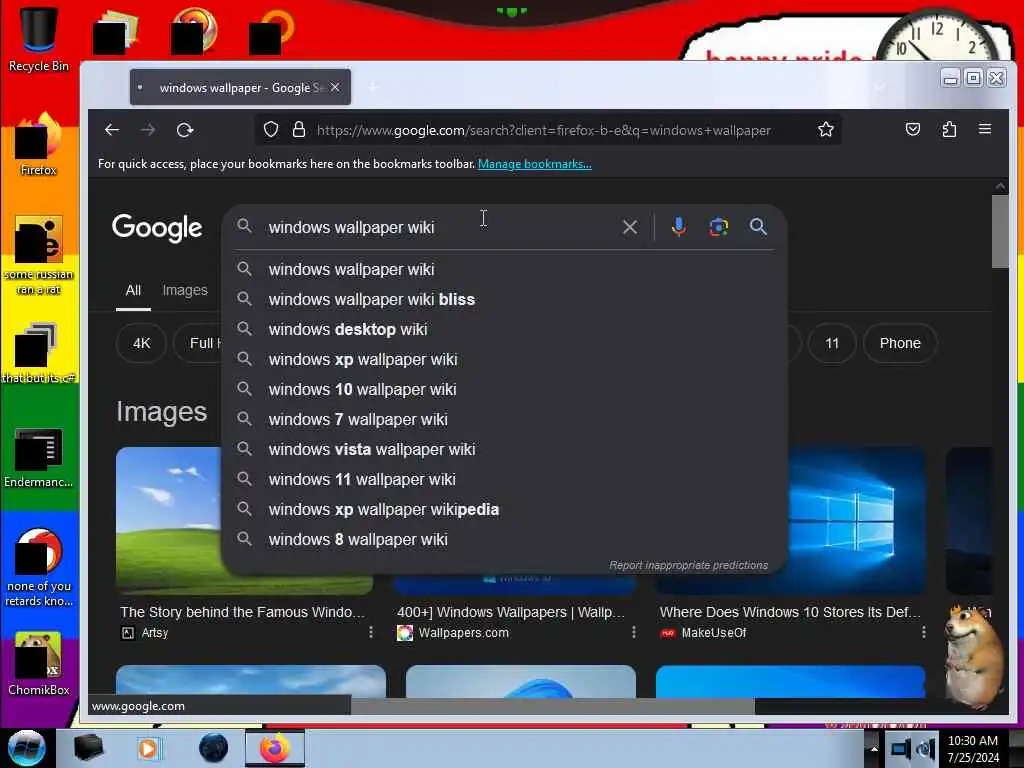Open the Firefox hamburger application menu
This screenshot has height=768, width=1024.
(x=985, y=129)
